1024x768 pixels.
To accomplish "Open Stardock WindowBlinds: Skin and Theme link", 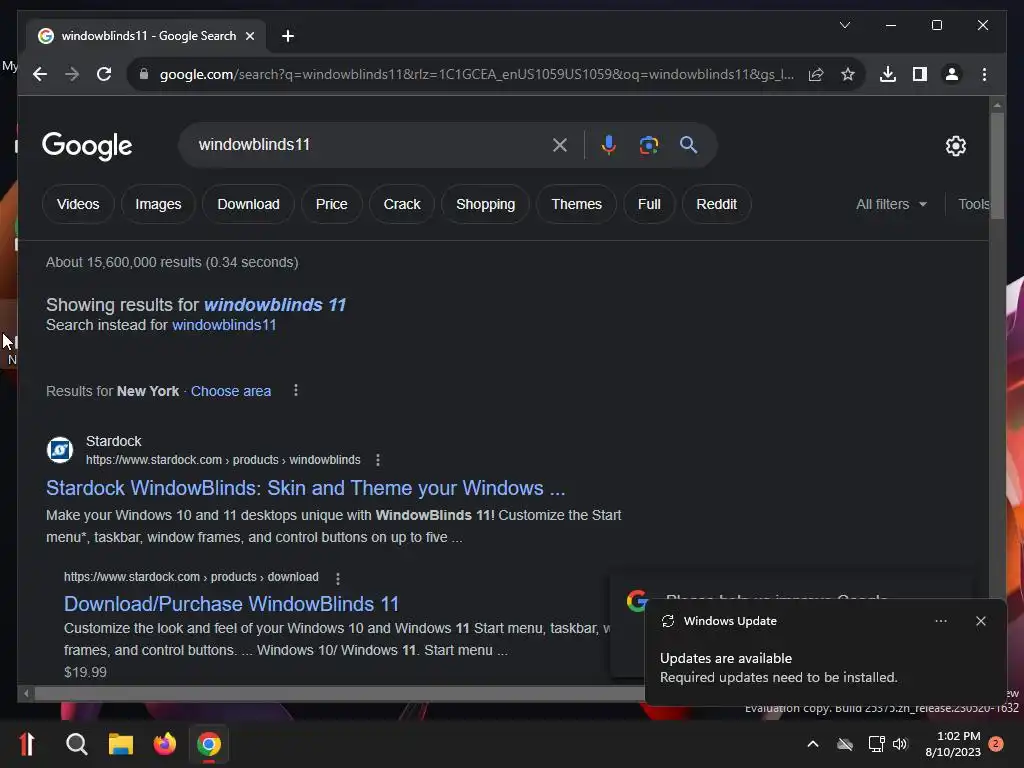I will point(306,488).
